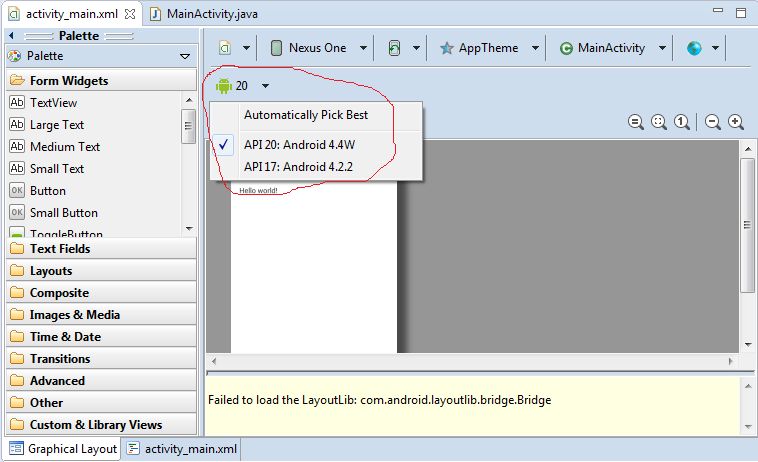758x462 pixels.
Task: Expand the Images & Media category
Action: tap(102, 315)
